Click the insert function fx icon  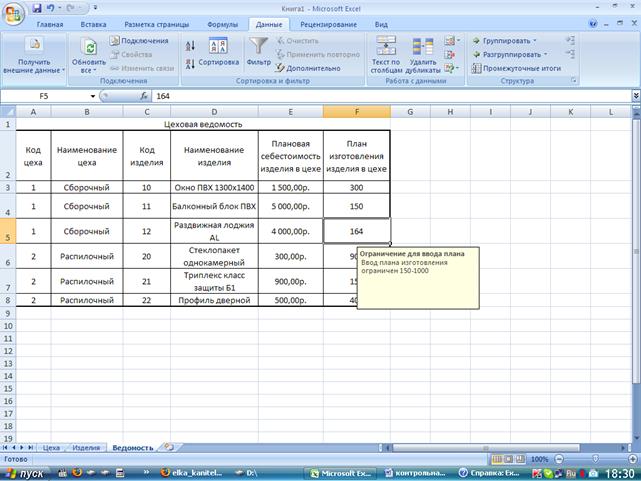[x=144, y=96]
